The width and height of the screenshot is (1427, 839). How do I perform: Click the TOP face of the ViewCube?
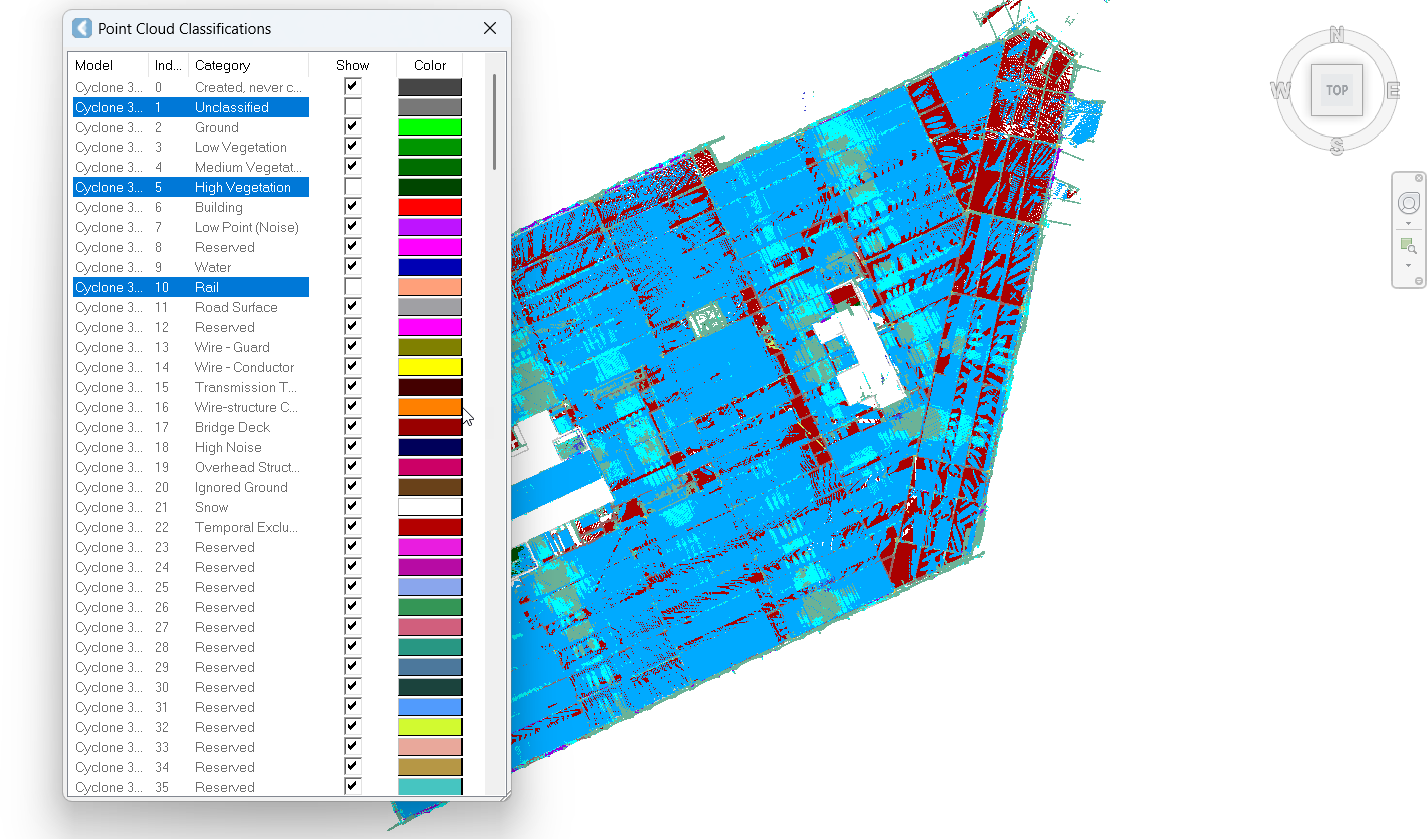tap(1336, 90)
